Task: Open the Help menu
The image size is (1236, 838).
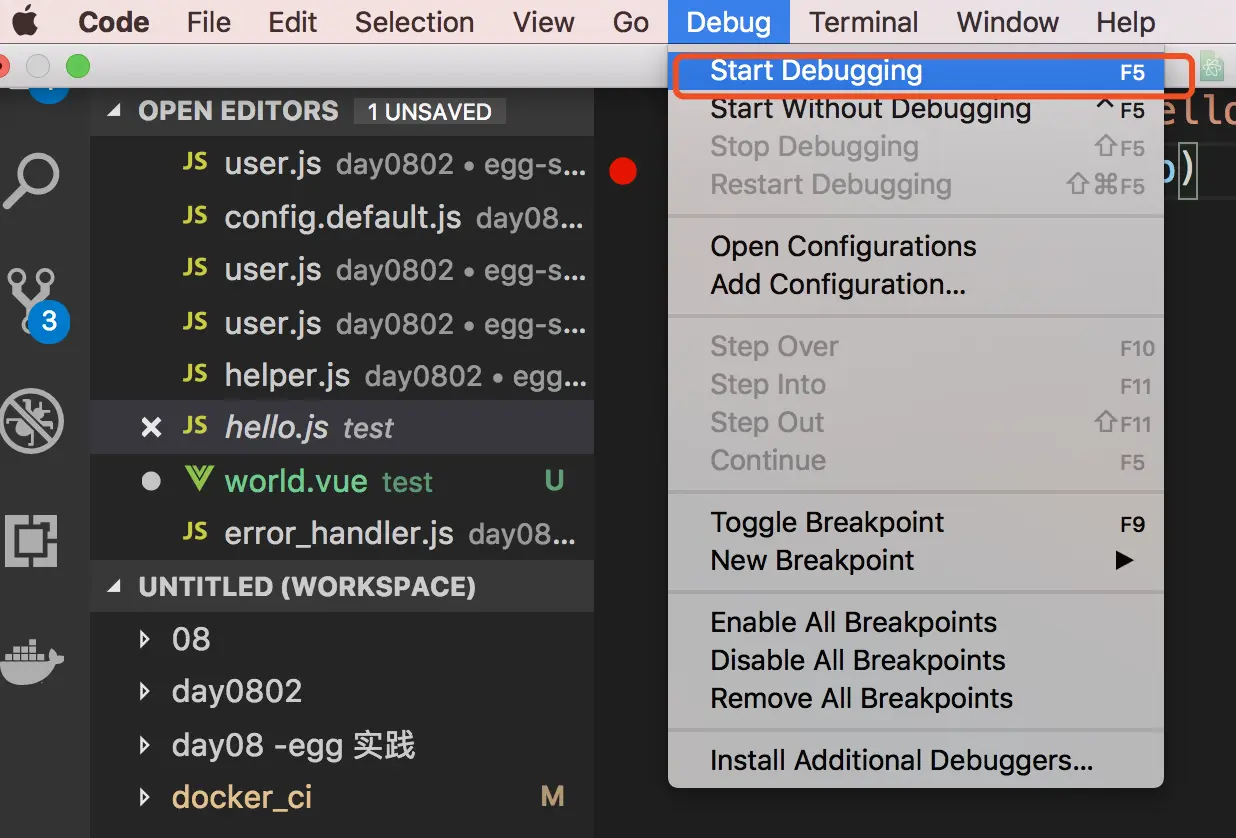Action: click(1126, 22)
